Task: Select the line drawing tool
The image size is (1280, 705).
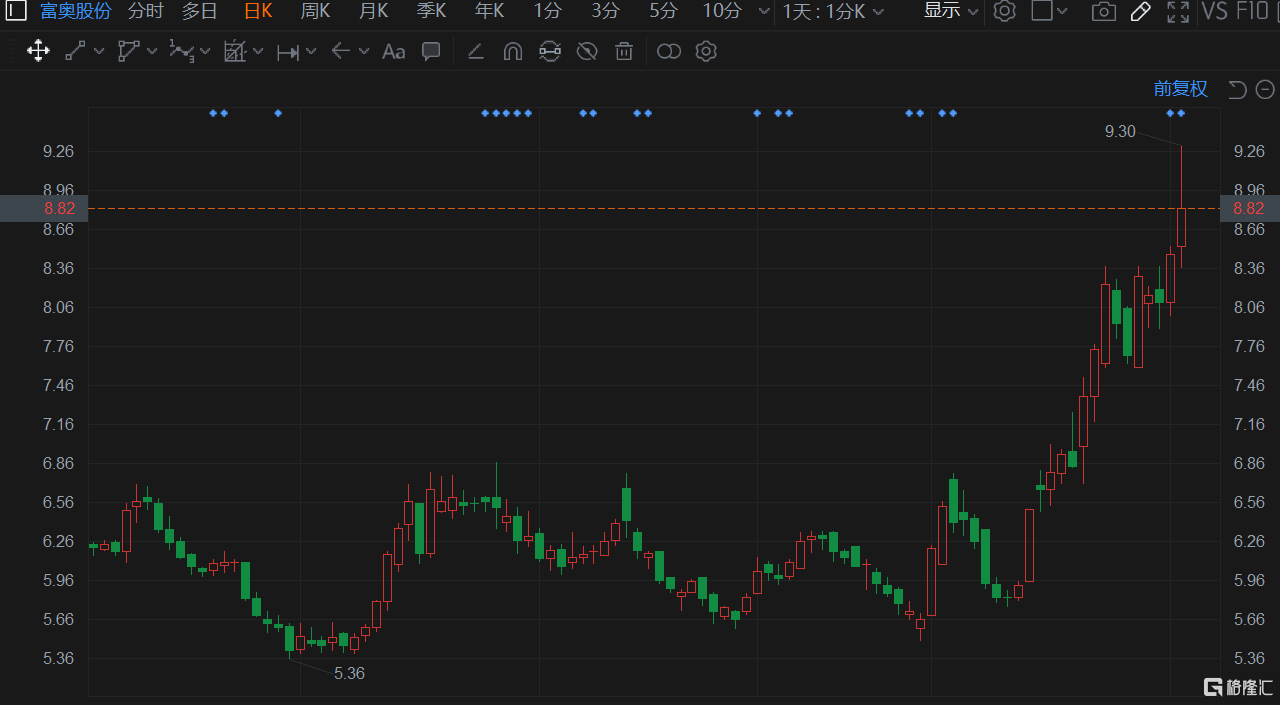Action: 75,51
